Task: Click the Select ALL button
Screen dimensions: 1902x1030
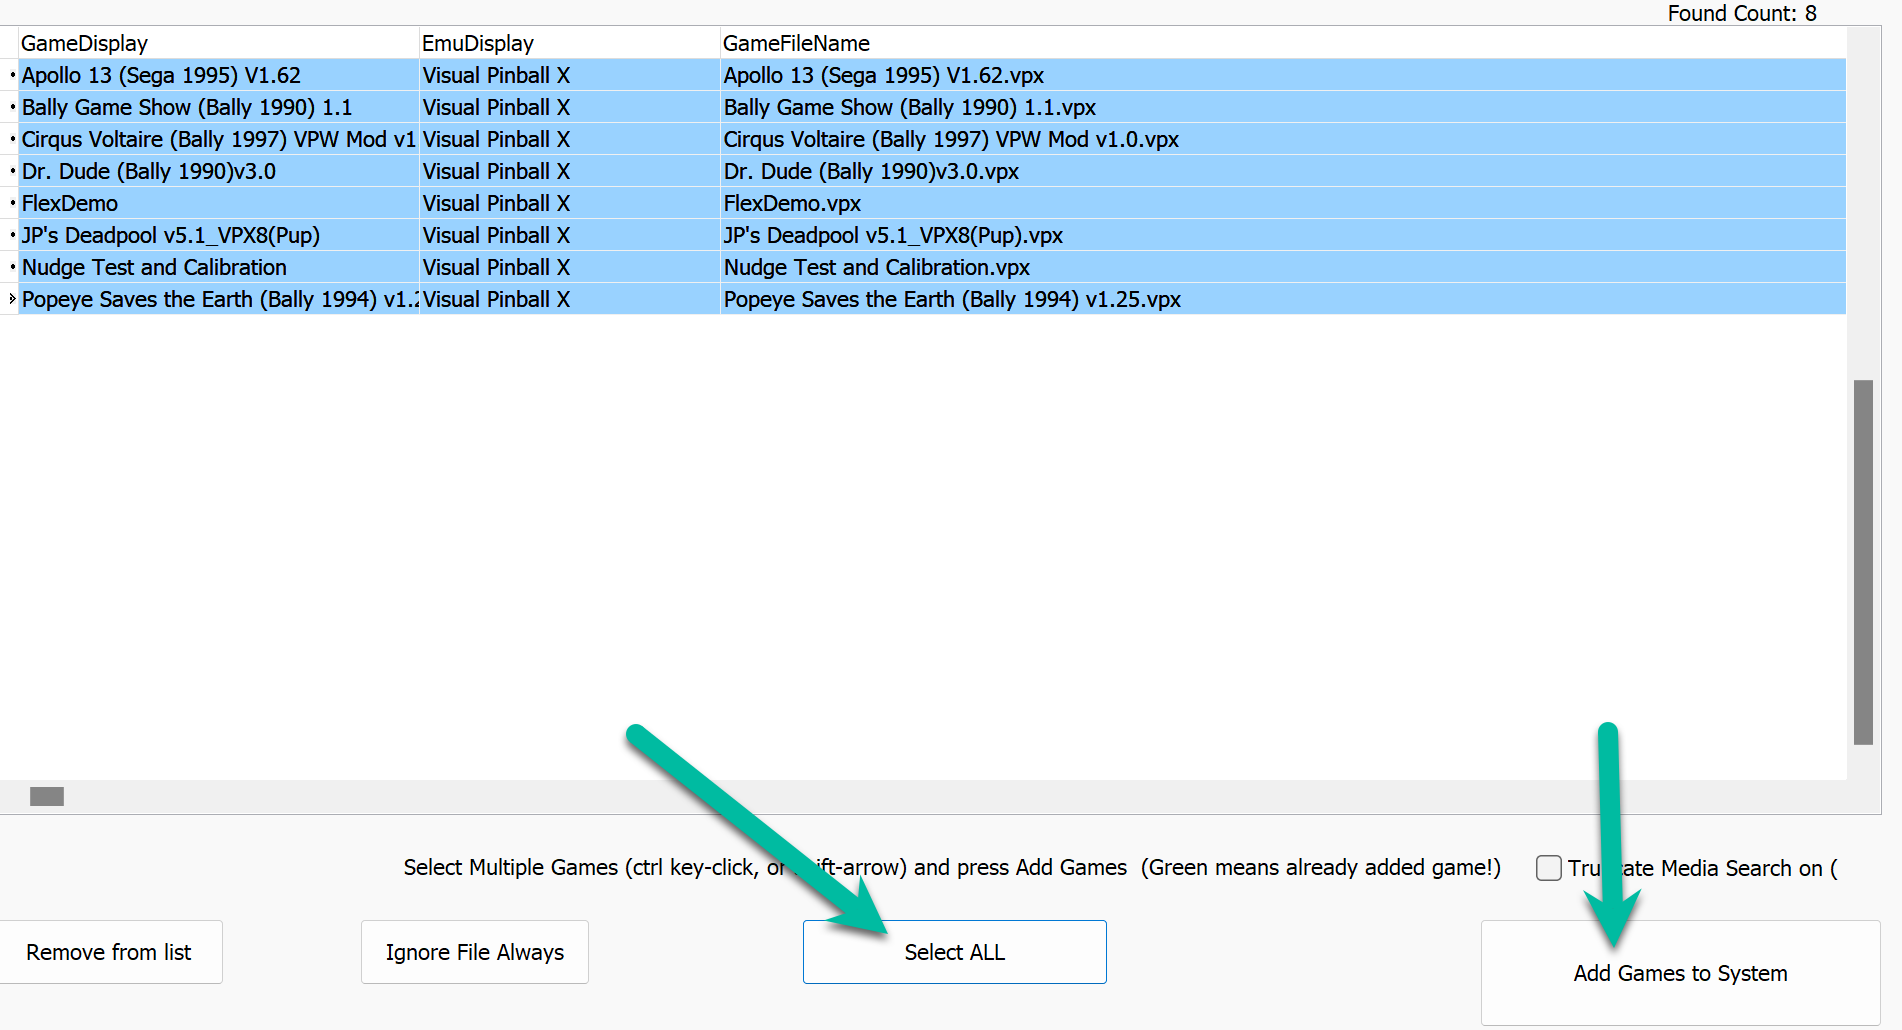Action: (x=953, y=951)
